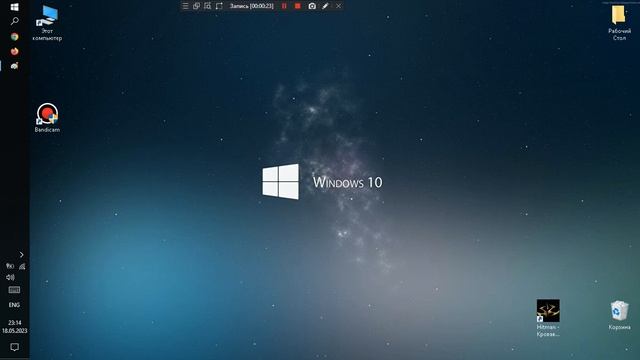Image resolution: width=640 pixels, height=360 pixels.
Task: Open the Bandicam recording bar menu
Action: coord(185,6)
